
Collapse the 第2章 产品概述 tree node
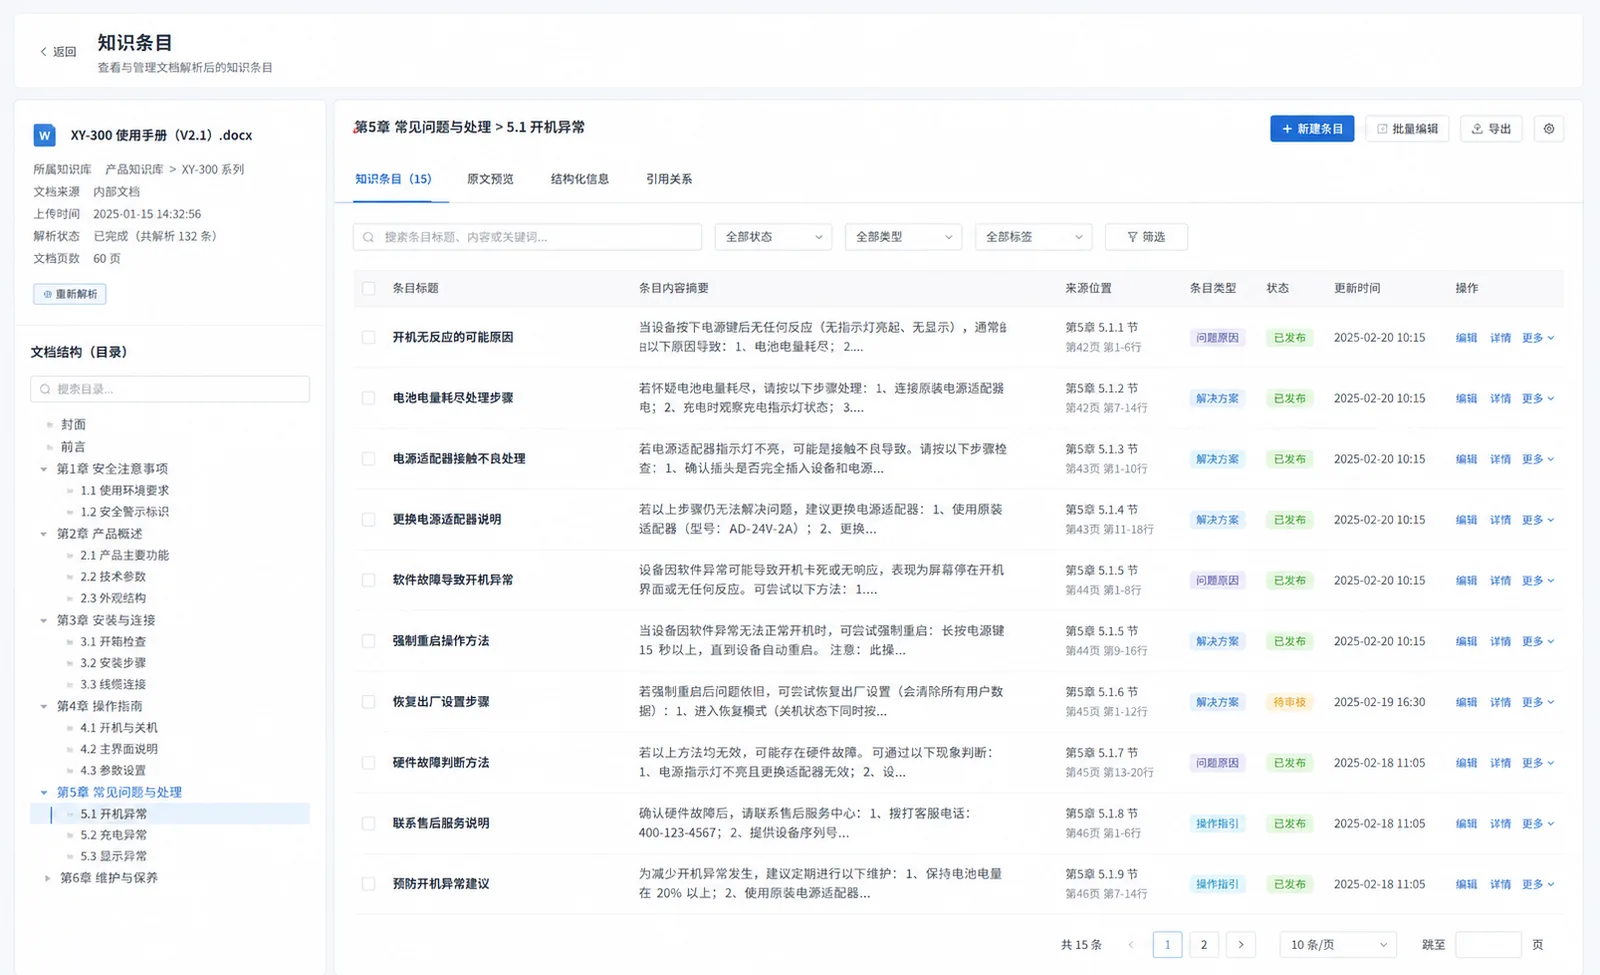[x=44, y=534]
